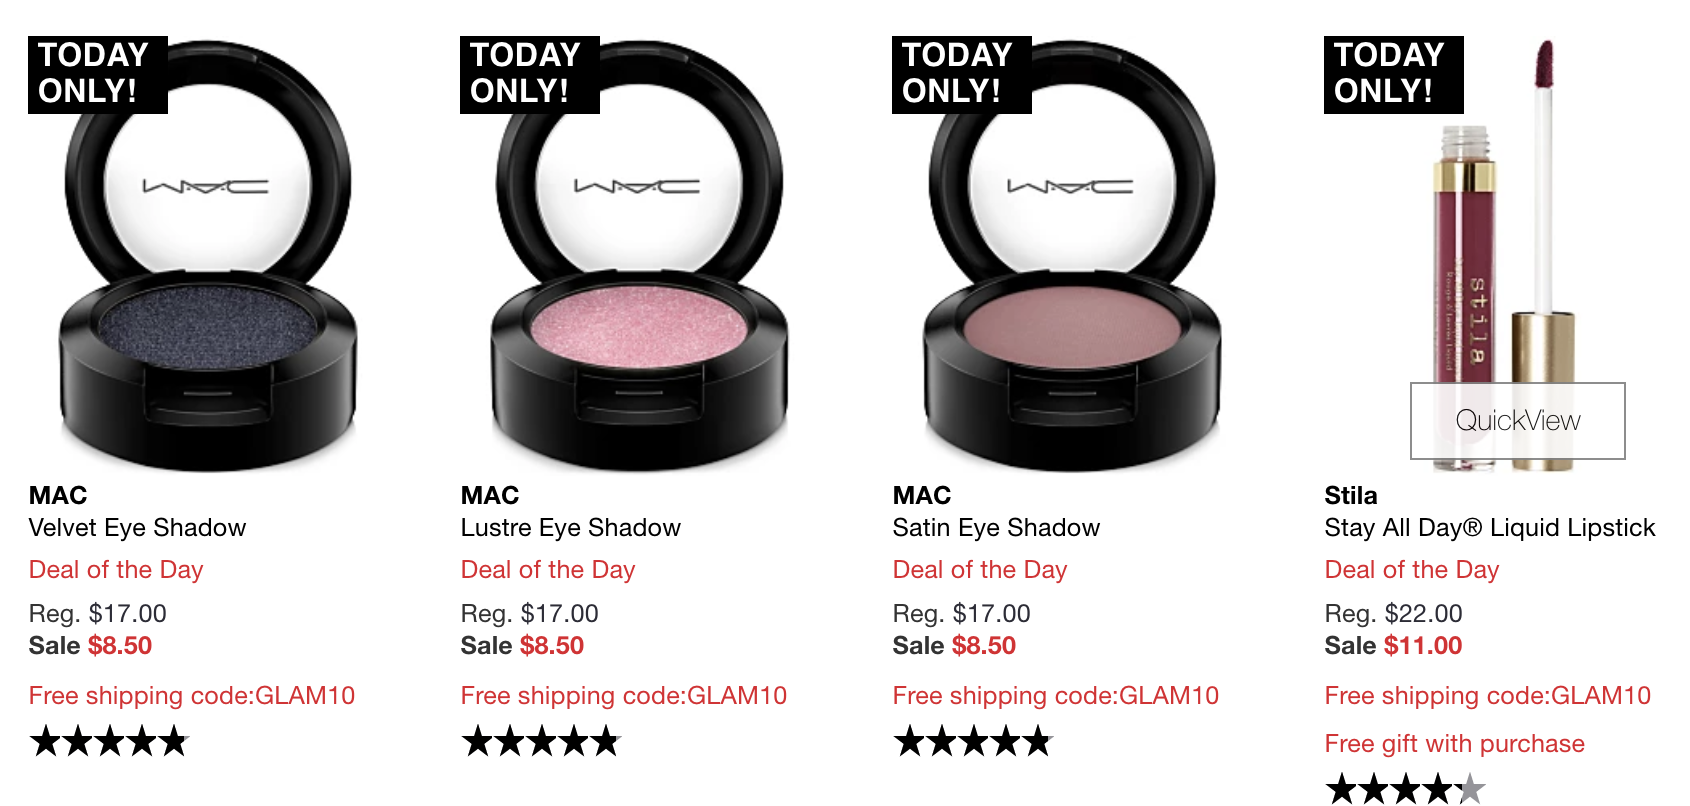View star rating for Stila Liquid Lipstick
The width and height of the screenshot is (1690, 806).
coord(1405,789)
